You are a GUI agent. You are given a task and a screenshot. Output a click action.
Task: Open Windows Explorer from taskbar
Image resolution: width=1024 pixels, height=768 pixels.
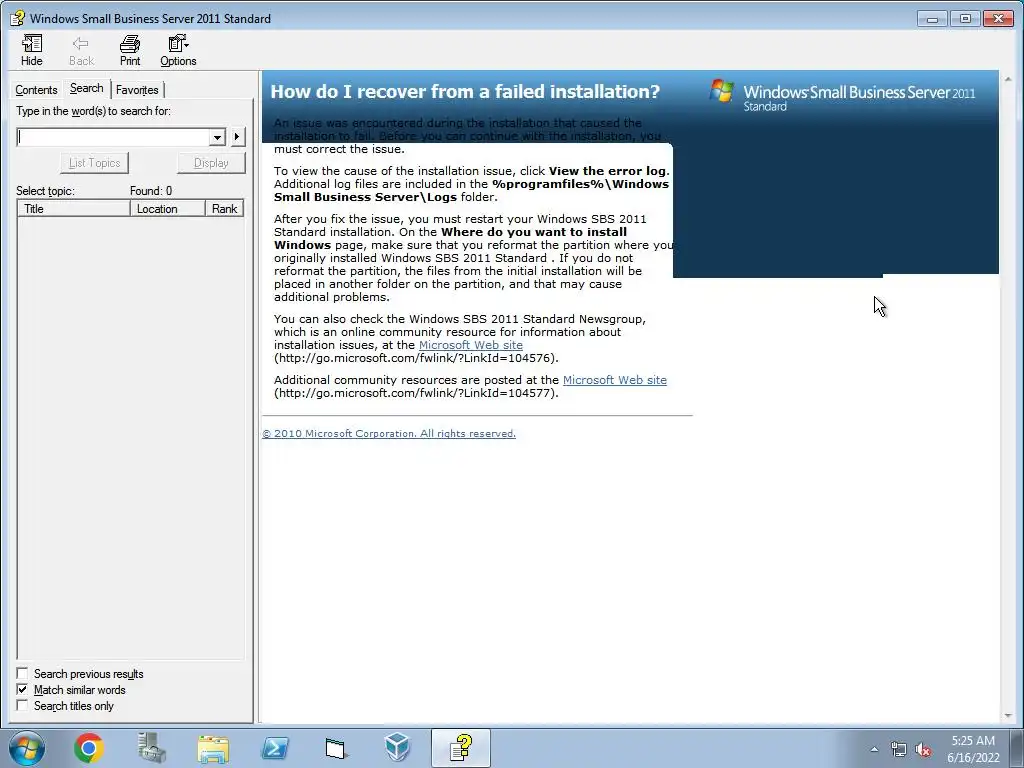coord(213,748)
